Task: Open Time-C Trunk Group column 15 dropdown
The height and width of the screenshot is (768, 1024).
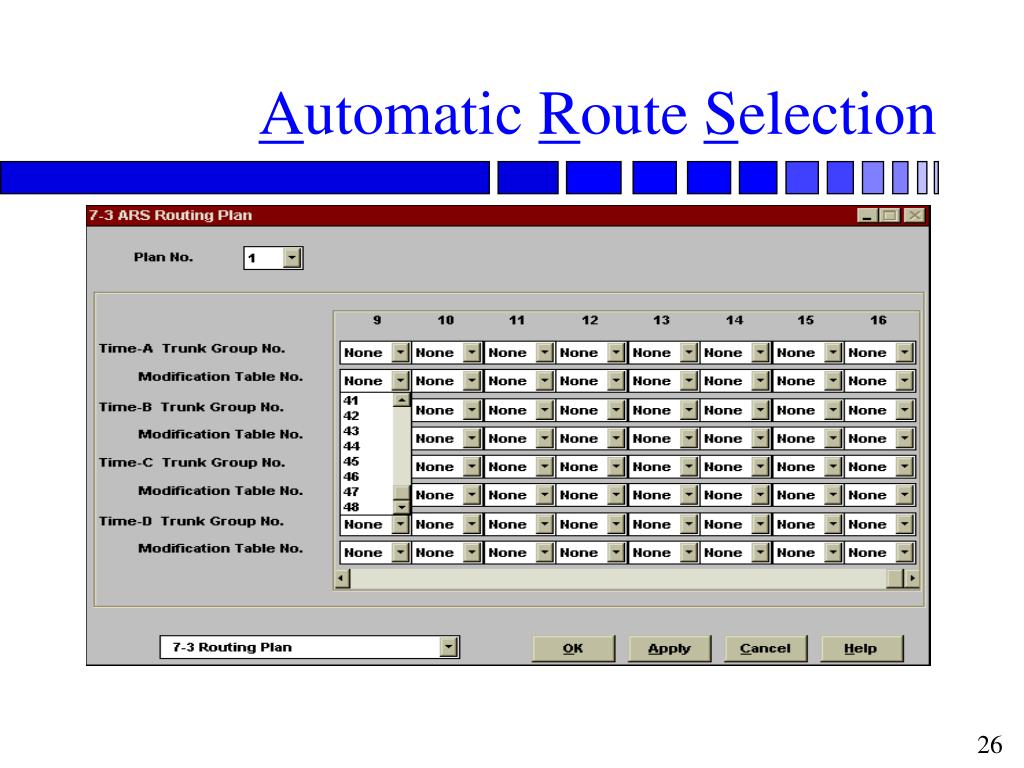Action: (833, 466)
